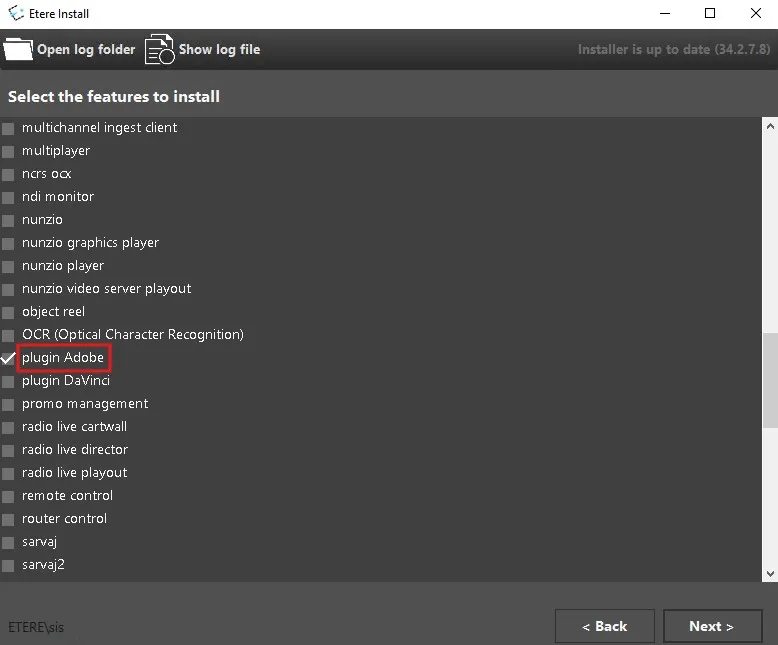
Task: Click the Show log file icon
Action: (160, 49)
